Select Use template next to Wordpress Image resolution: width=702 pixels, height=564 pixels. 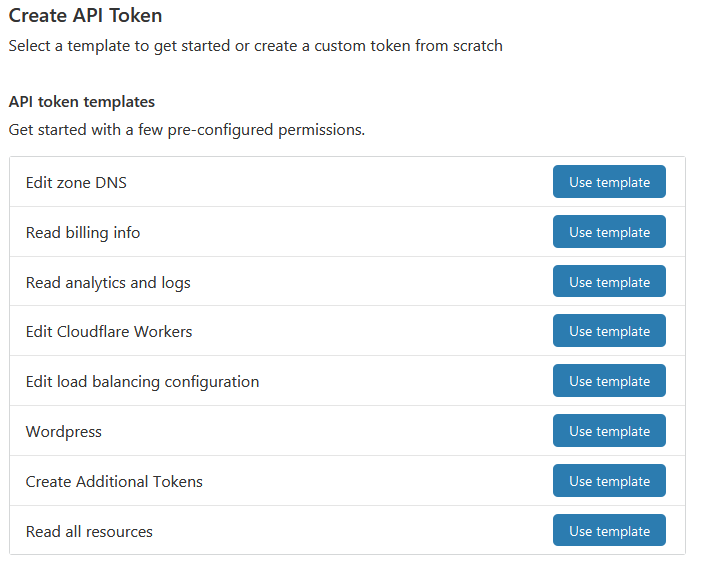pos(609,431)
